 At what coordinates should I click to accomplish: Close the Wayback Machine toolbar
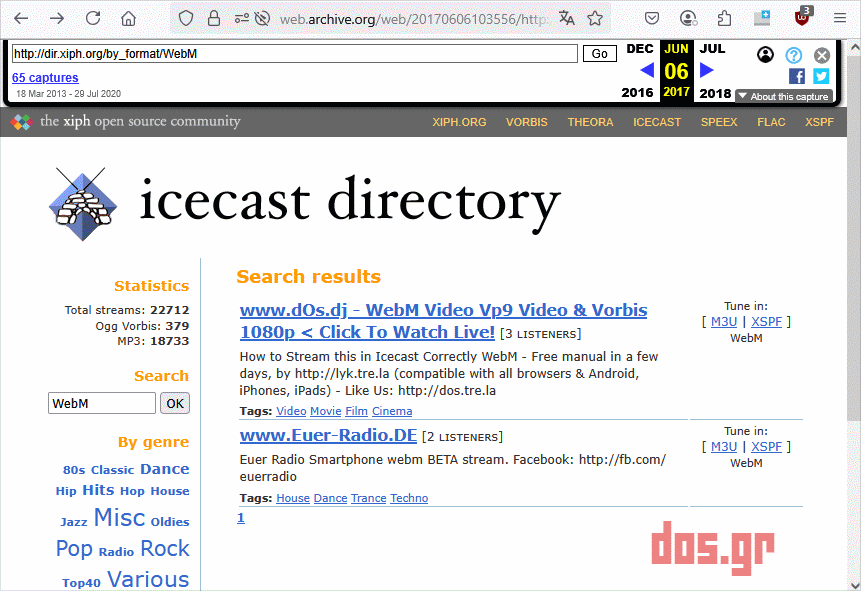822,55
